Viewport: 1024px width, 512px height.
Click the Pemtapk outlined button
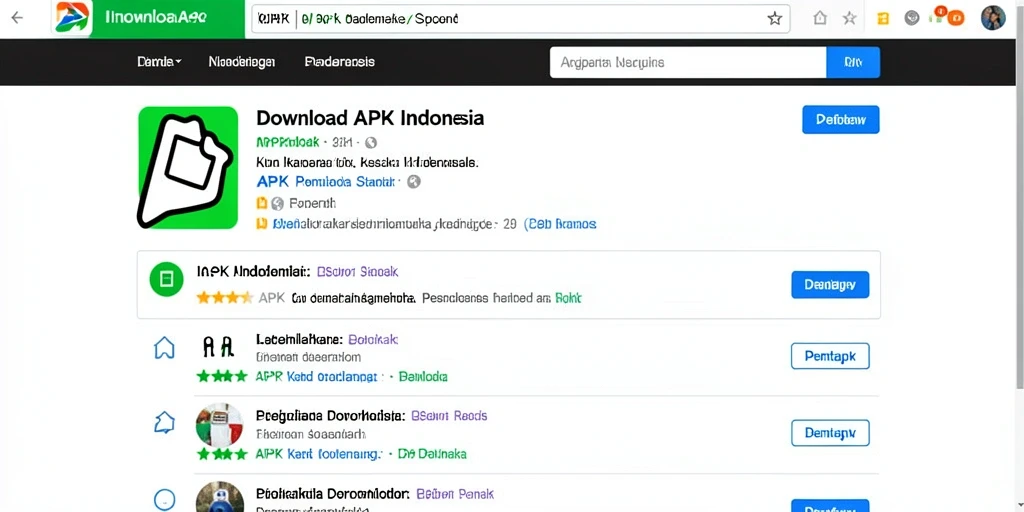coord(830,356)
